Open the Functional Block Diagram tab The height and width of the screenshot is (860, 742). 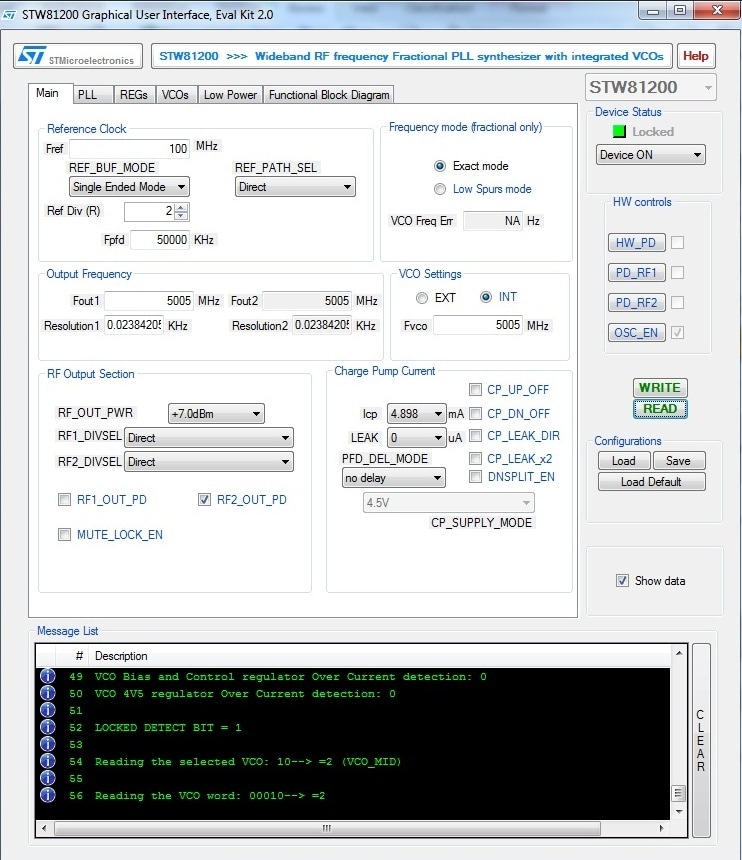[328, 95]
